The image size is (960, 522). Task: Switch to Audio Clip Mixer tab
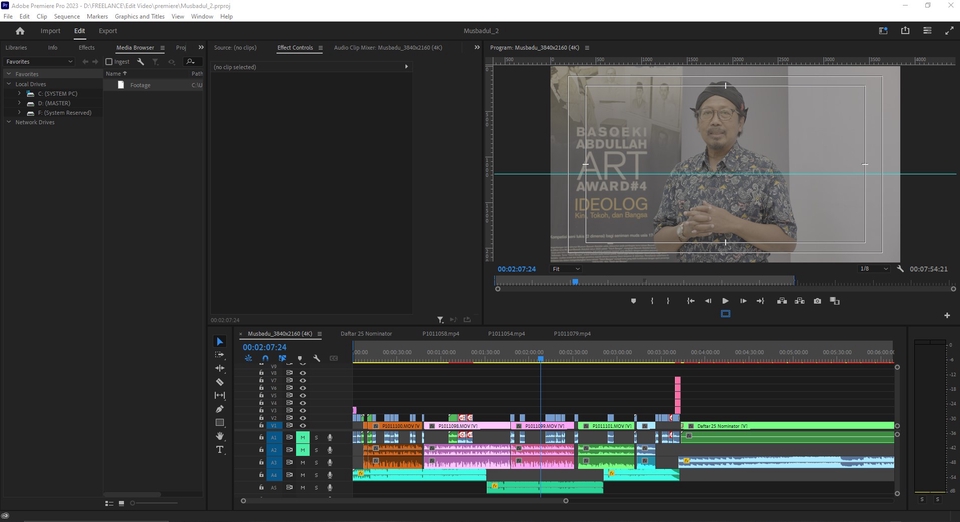tap(388, 47)
